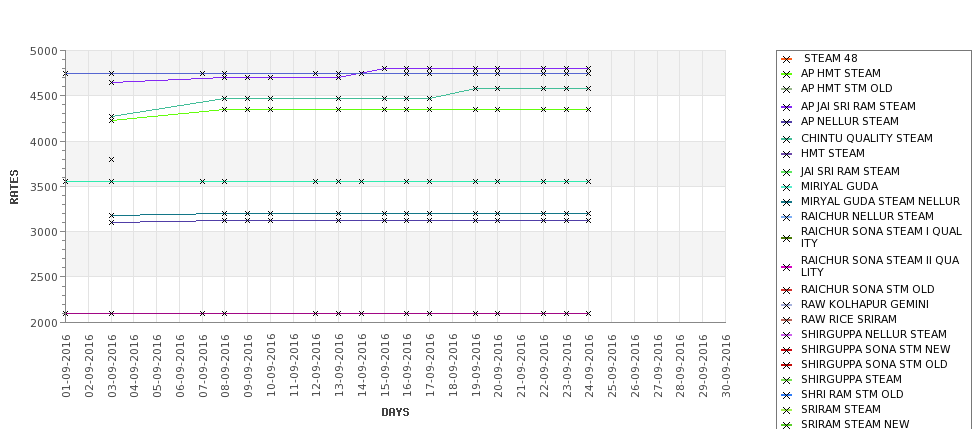Choose AP NELLUR STEAM in legend

point(849,121)
